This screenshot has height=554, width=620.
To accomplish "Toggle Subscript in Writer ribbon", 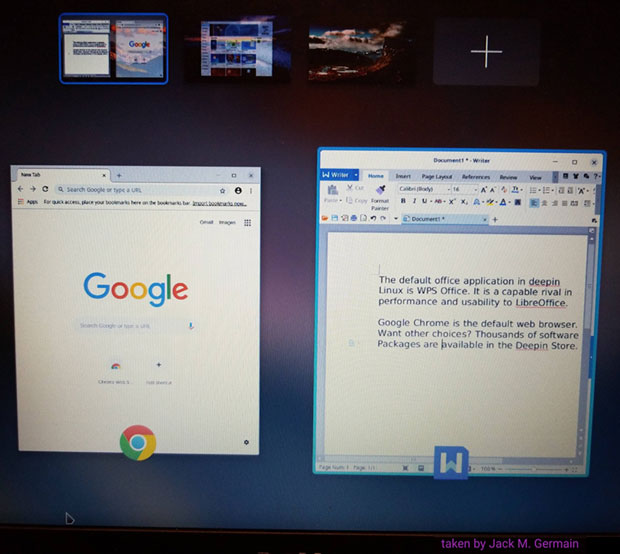I will click(x=465, y=202).
